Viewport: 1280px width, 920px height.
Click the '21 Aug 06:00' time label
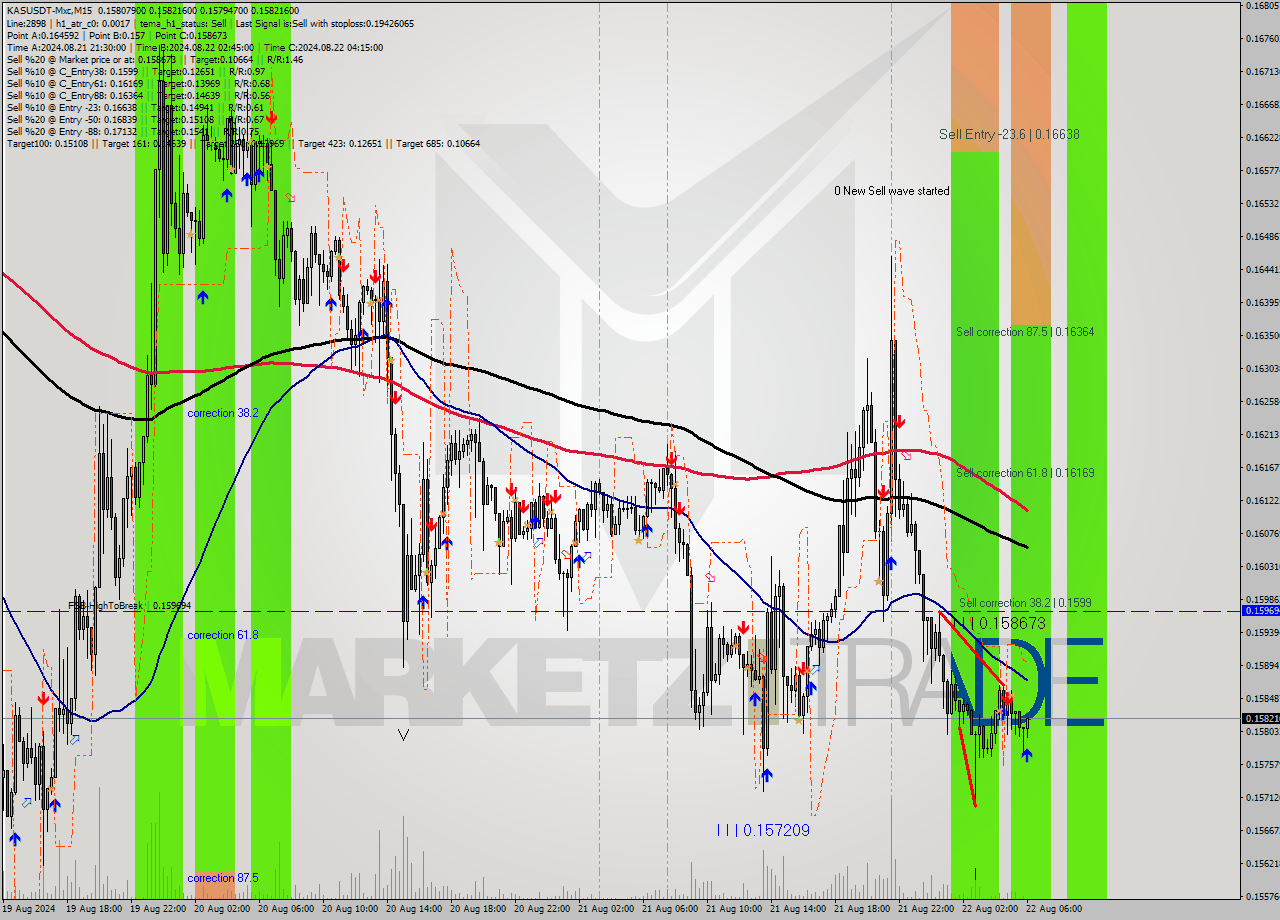[670, 910]
